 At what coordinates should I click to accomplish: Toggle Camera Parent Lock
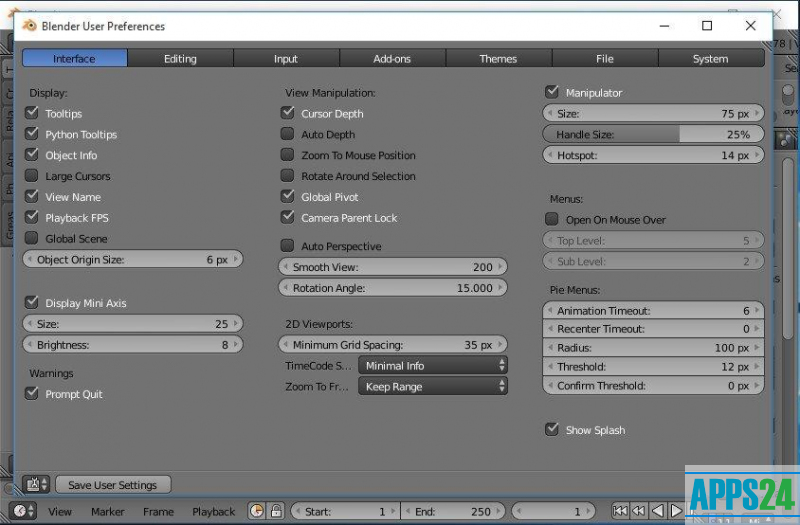(x=288, y=217)
